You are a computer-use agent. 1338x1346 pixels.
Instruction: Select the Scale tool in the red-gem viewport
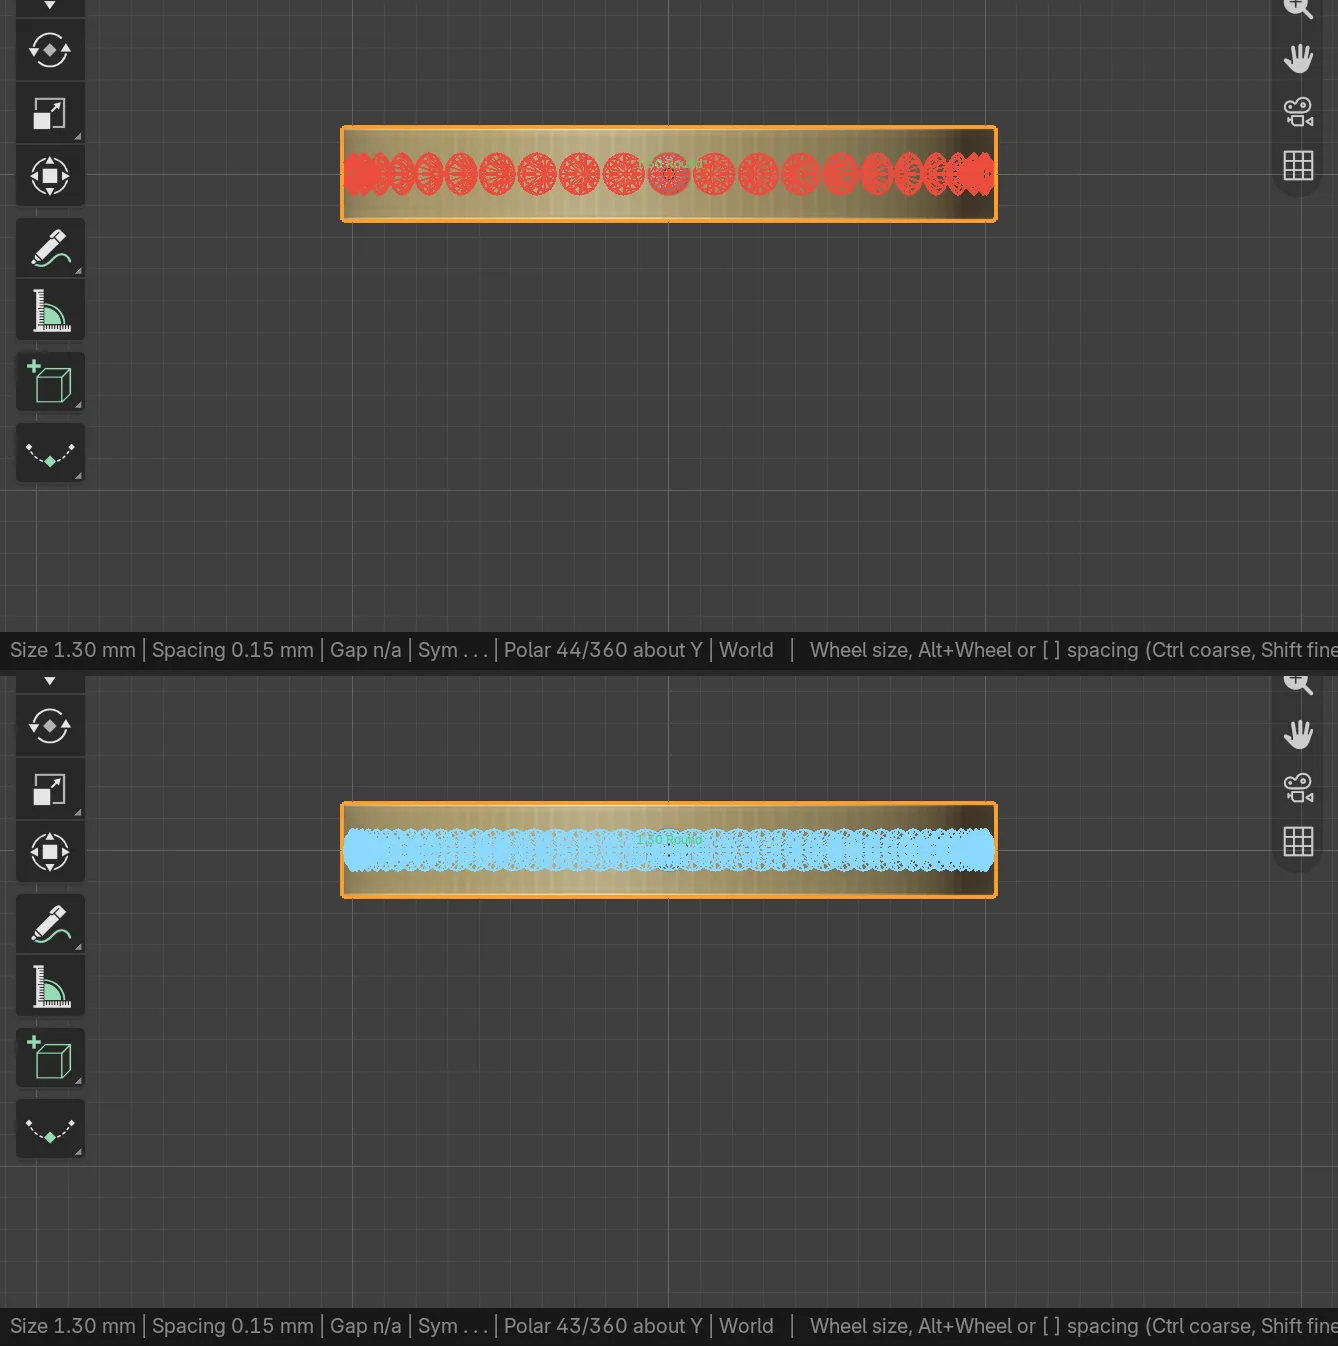coord(50,113)
